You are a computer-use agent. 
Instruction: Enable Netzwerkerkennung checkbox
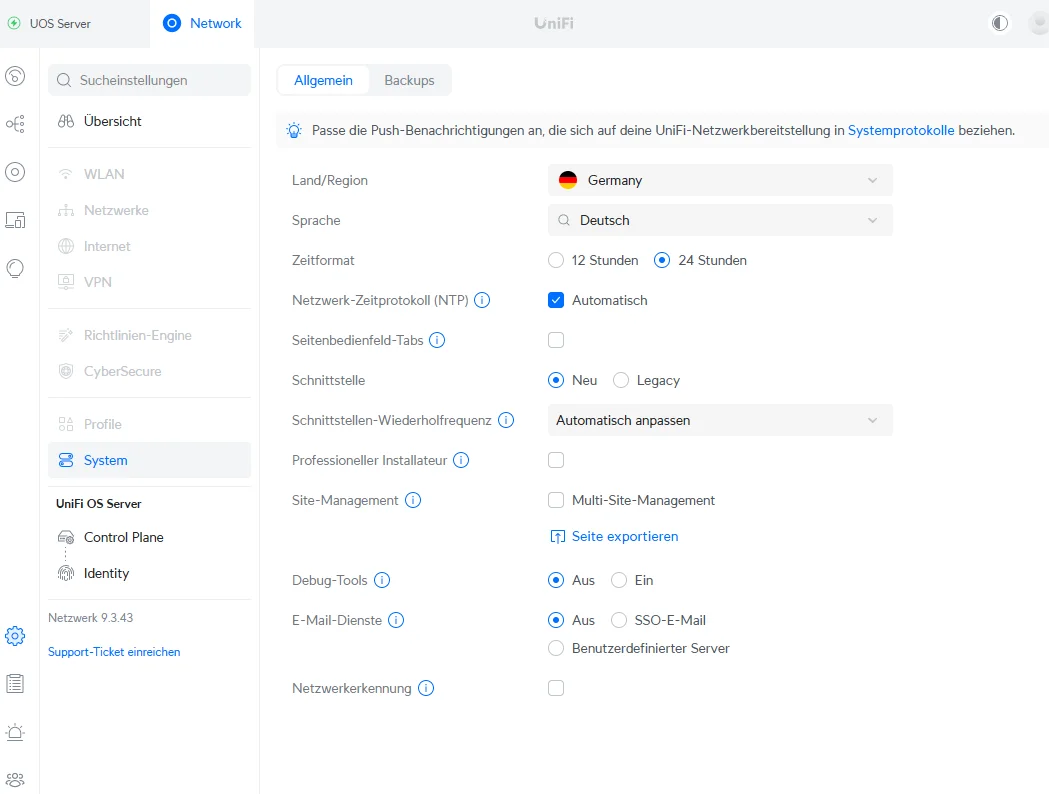point(556,688)
